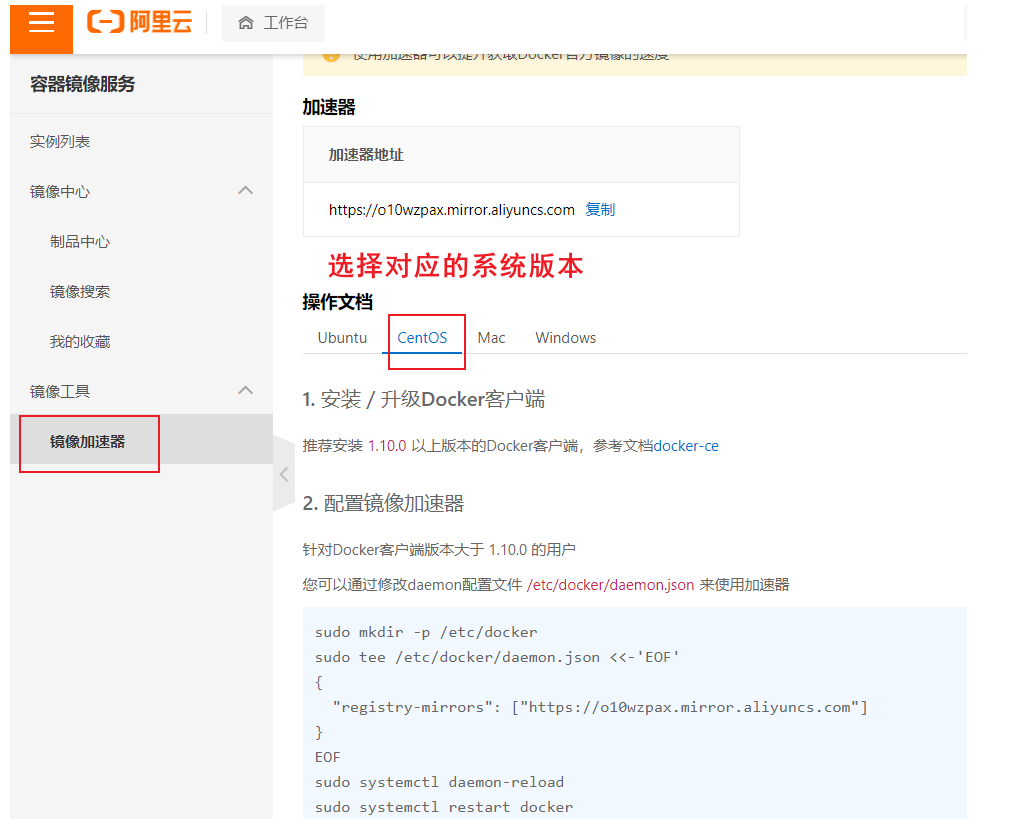Switch to the Windows tab
The image size is (1014, 819).
click(x=565, y=338)
